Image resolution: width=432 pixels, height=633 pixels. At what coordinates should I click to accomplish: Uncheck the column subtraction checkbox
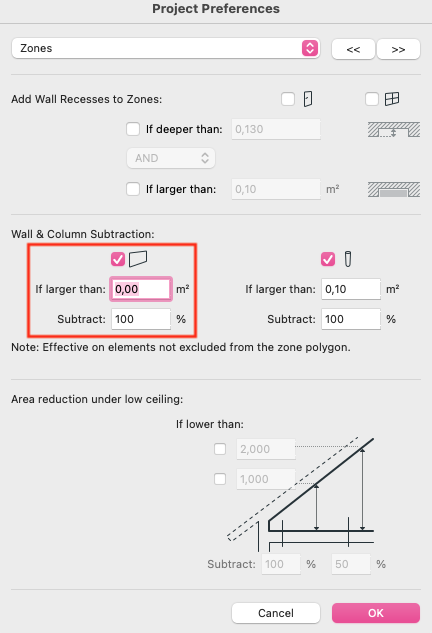click(328, 259)
